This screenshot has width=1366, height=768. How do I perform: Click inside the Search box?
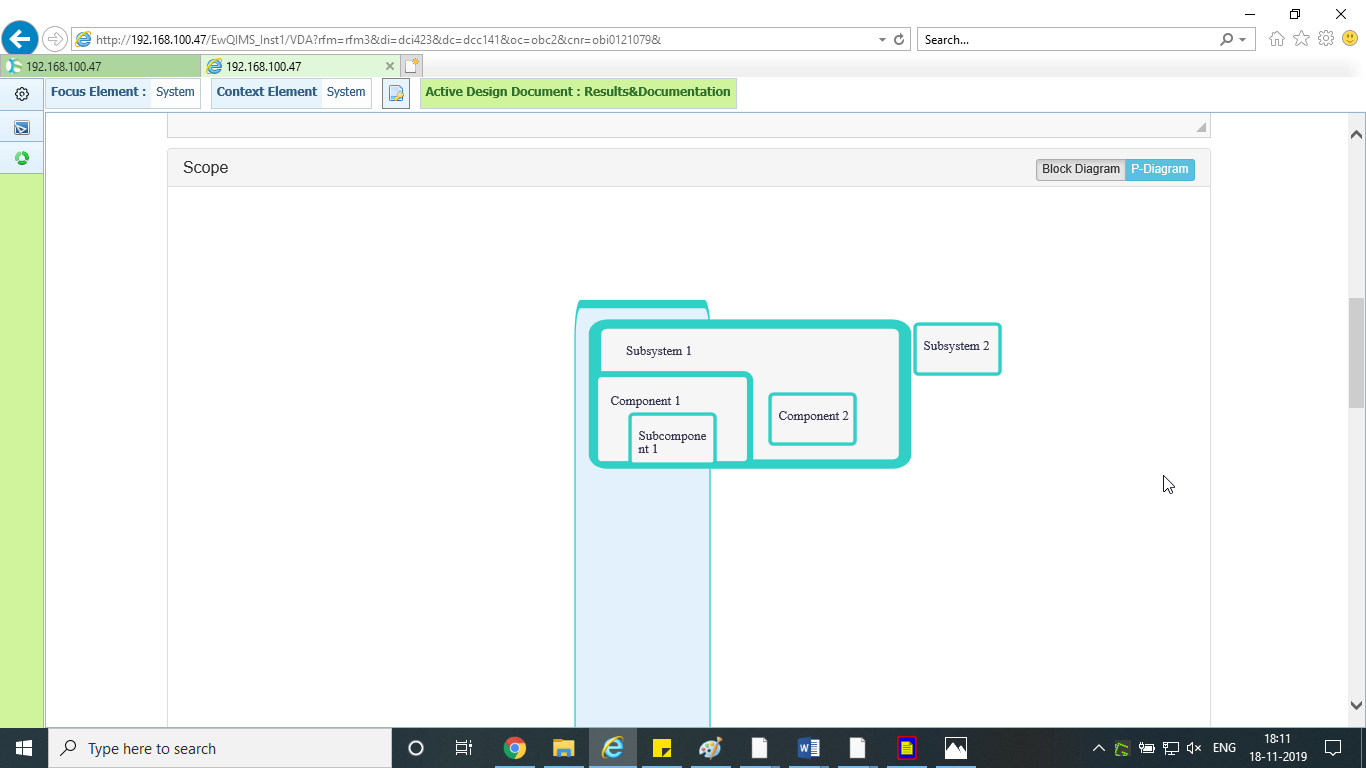[1065, 40]
